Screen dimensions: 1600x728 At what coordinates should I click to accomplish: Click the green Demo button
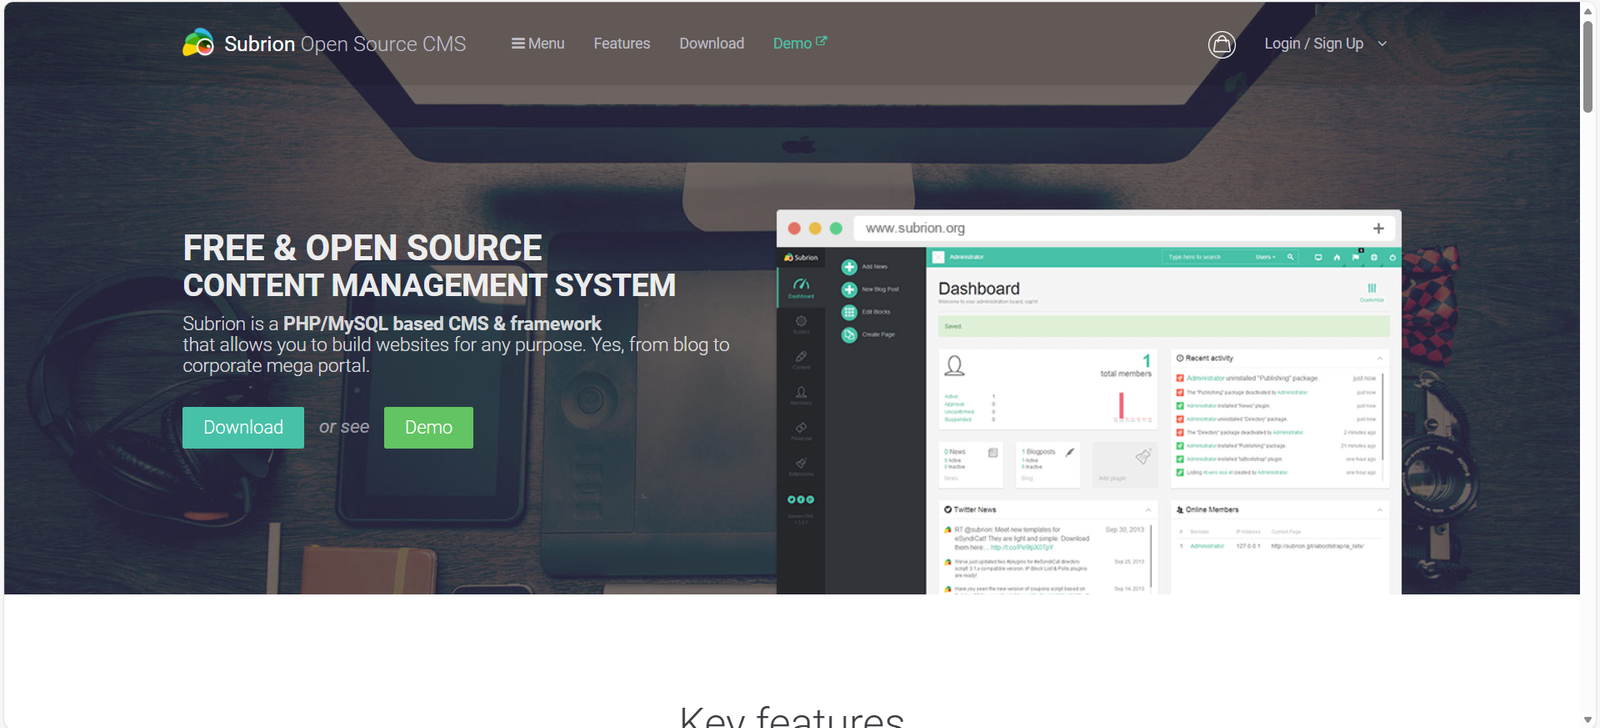coord(429,428)
